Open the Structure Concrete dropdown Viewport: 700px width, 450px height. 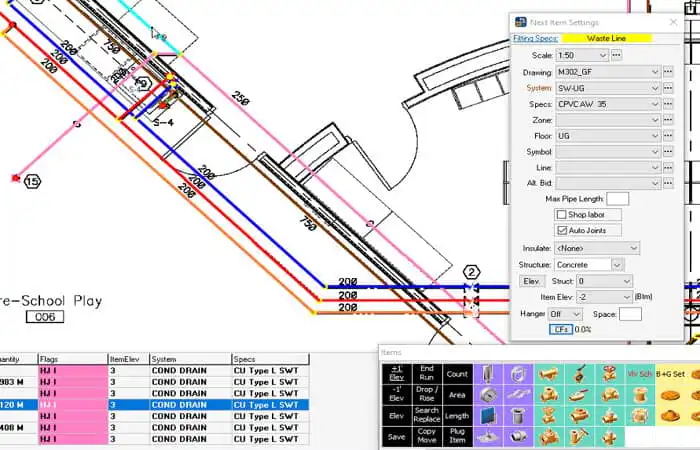tap(588, 265)
